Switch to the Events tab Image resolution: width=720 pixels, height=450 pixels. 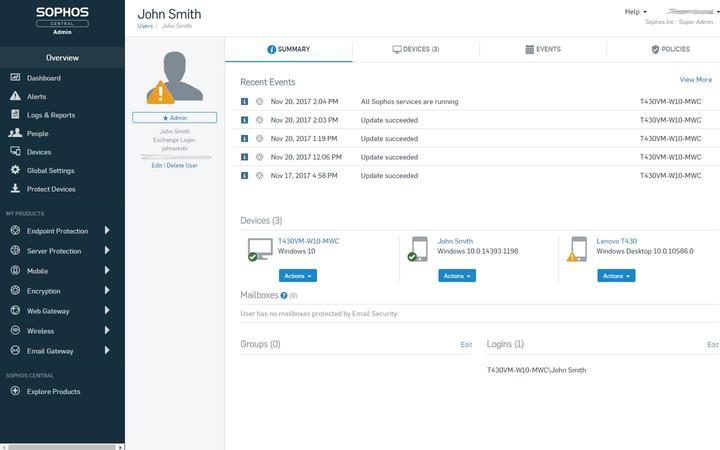click(543, 49)
